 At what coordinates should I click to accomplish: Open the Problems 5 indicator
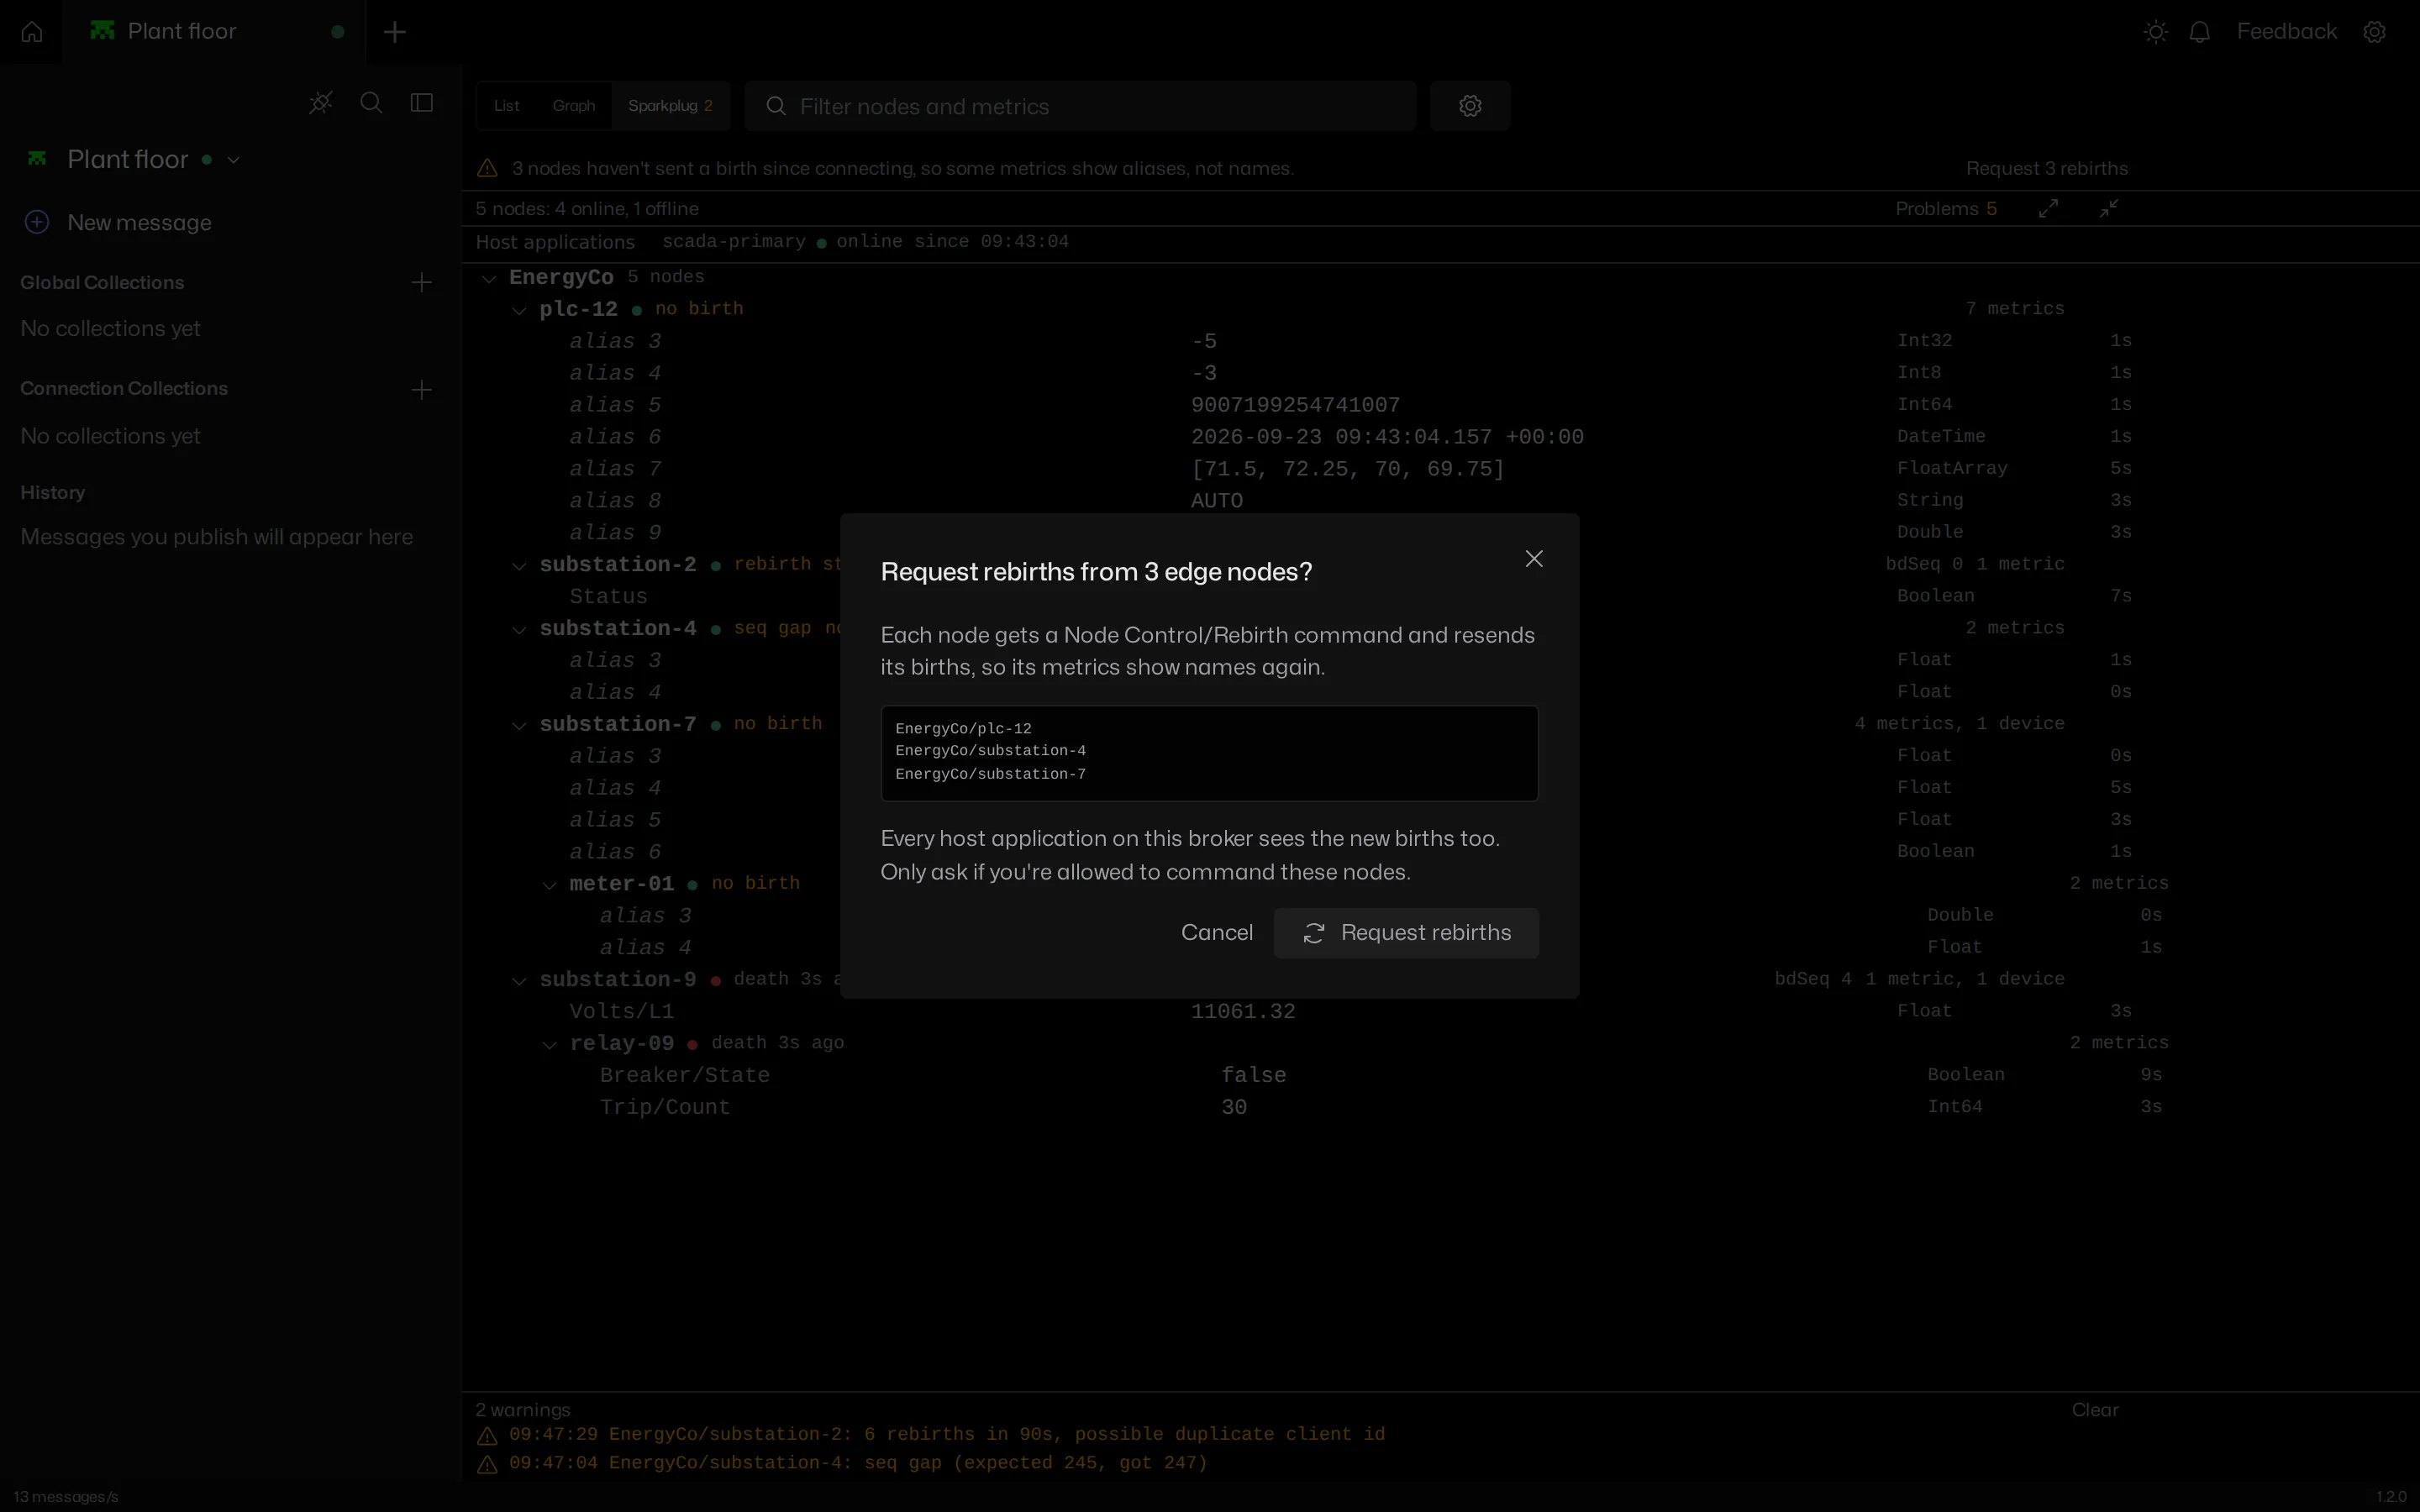(1946, 208)
